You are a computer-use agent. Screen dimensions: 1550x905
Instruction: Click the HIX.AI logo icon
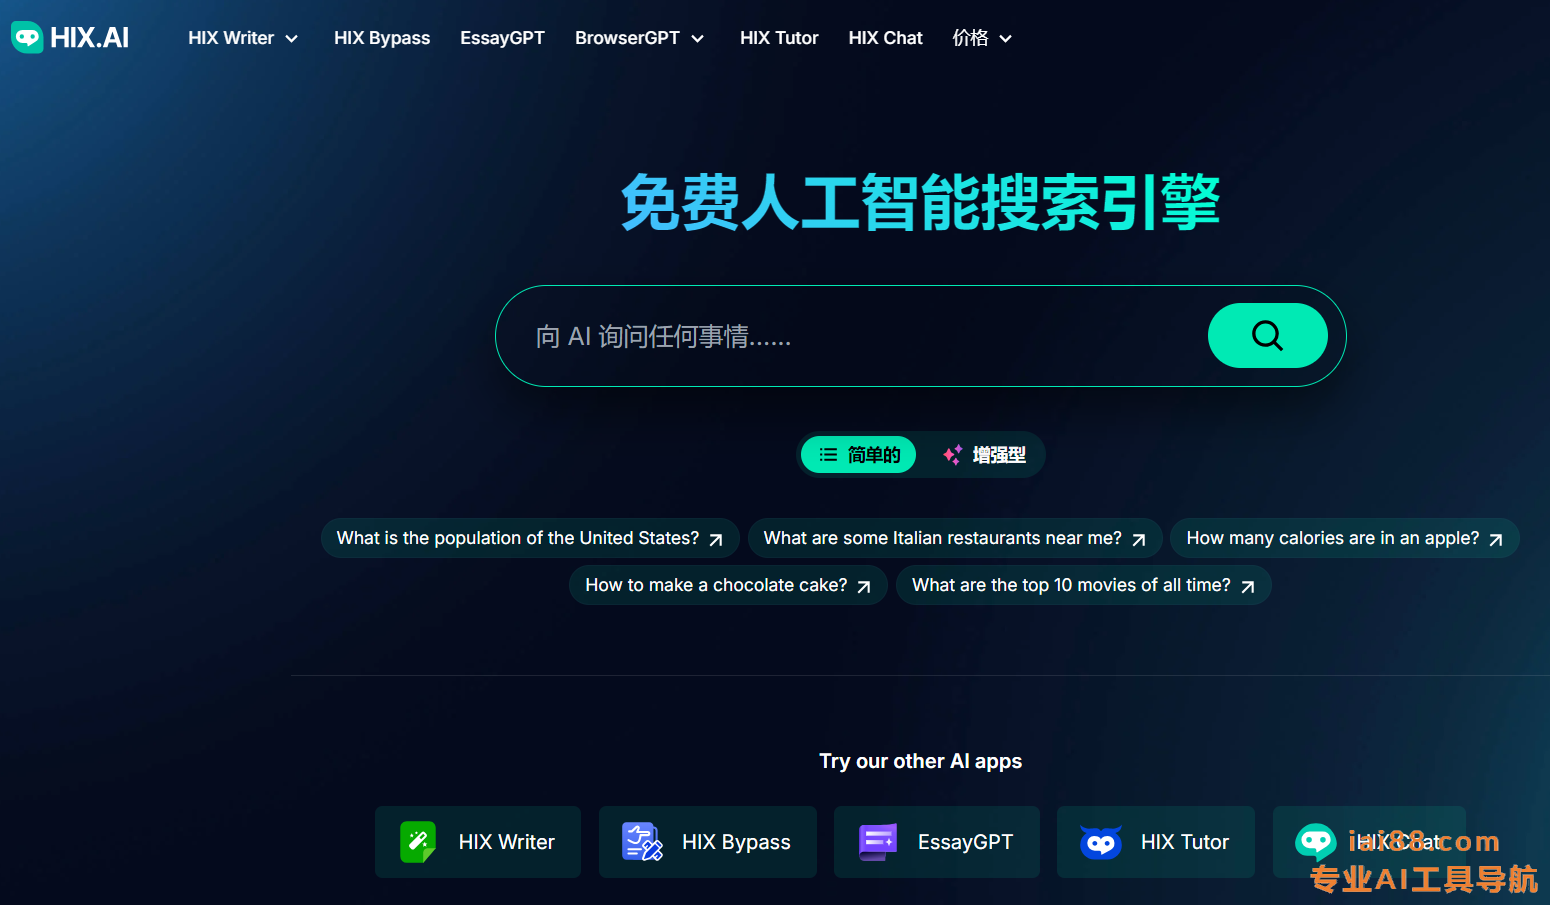27,37
